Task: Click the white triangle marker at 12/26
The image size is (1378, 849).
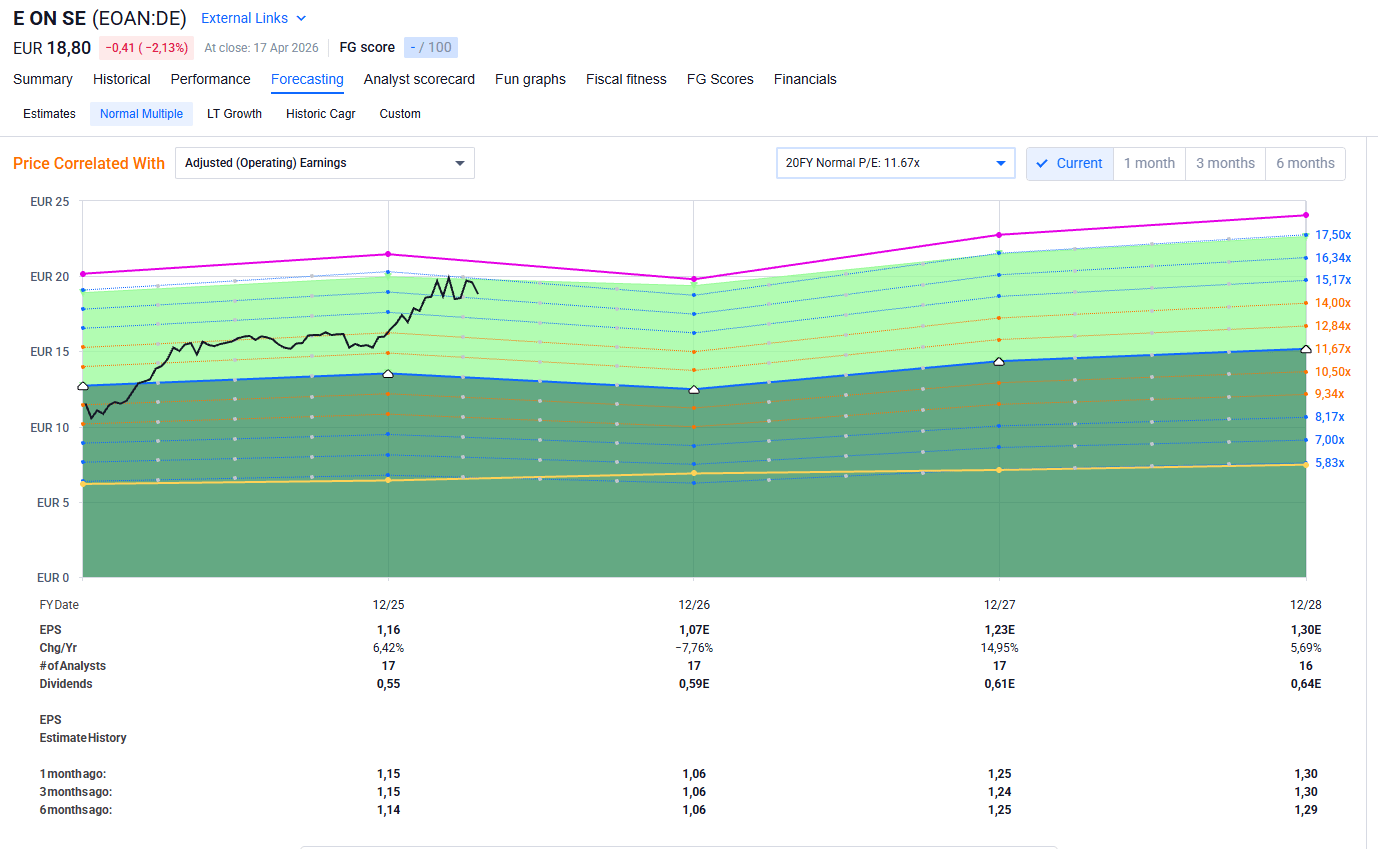Action: (694, 389)
